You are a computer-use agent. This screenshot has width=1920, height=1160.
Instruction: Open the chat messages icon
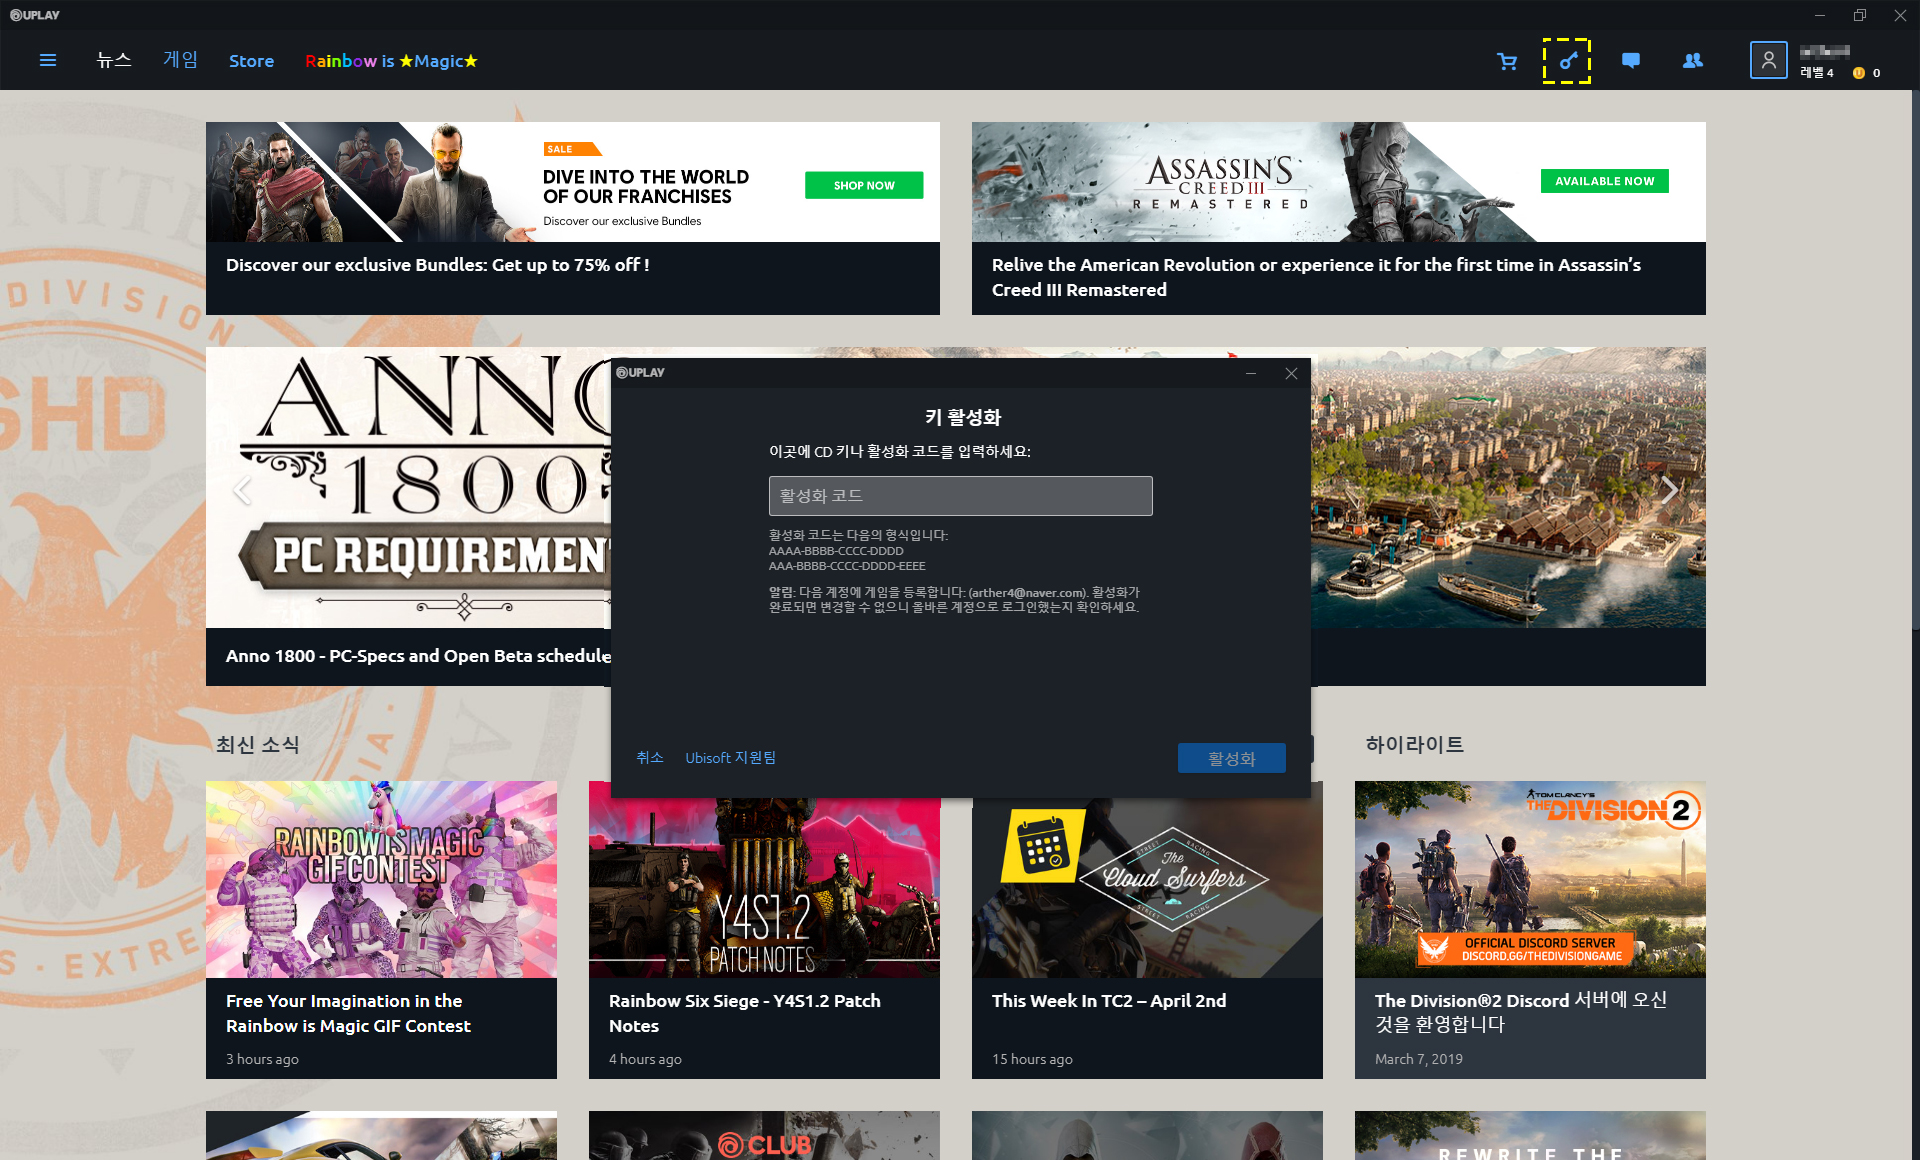(x=1630, y=61)
